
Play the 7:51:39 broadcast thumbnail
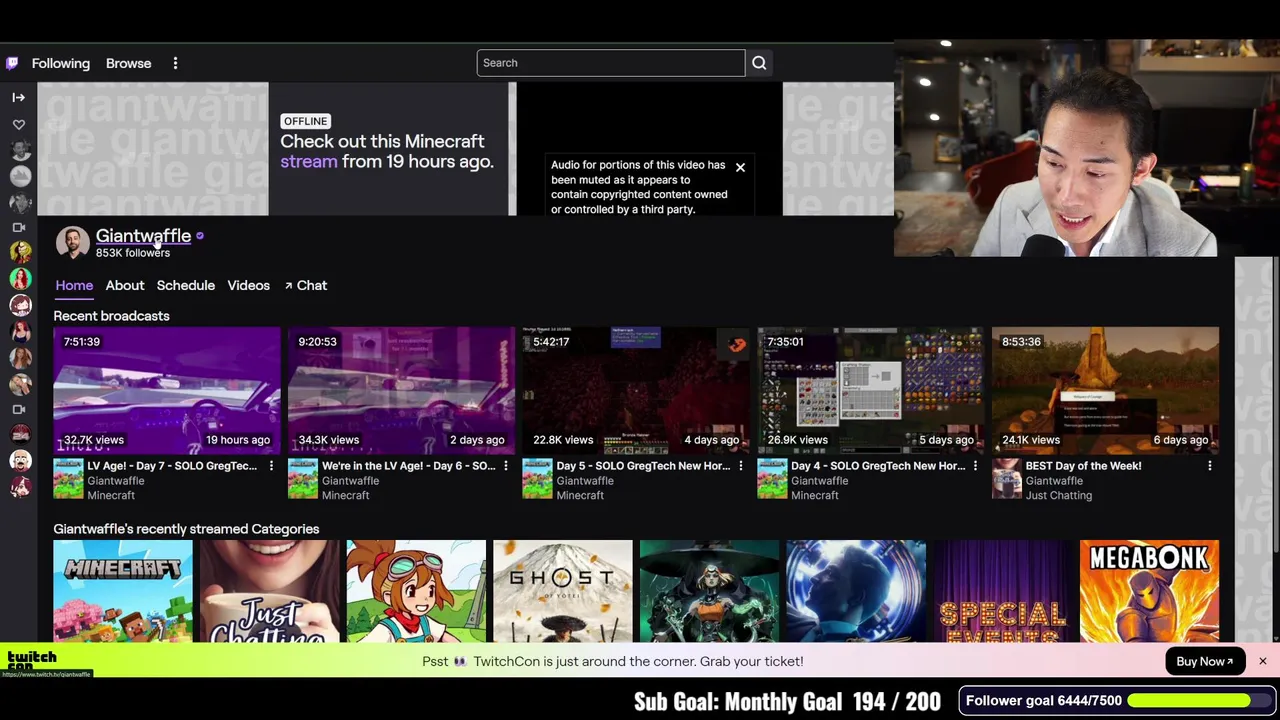tap(167, 390)
